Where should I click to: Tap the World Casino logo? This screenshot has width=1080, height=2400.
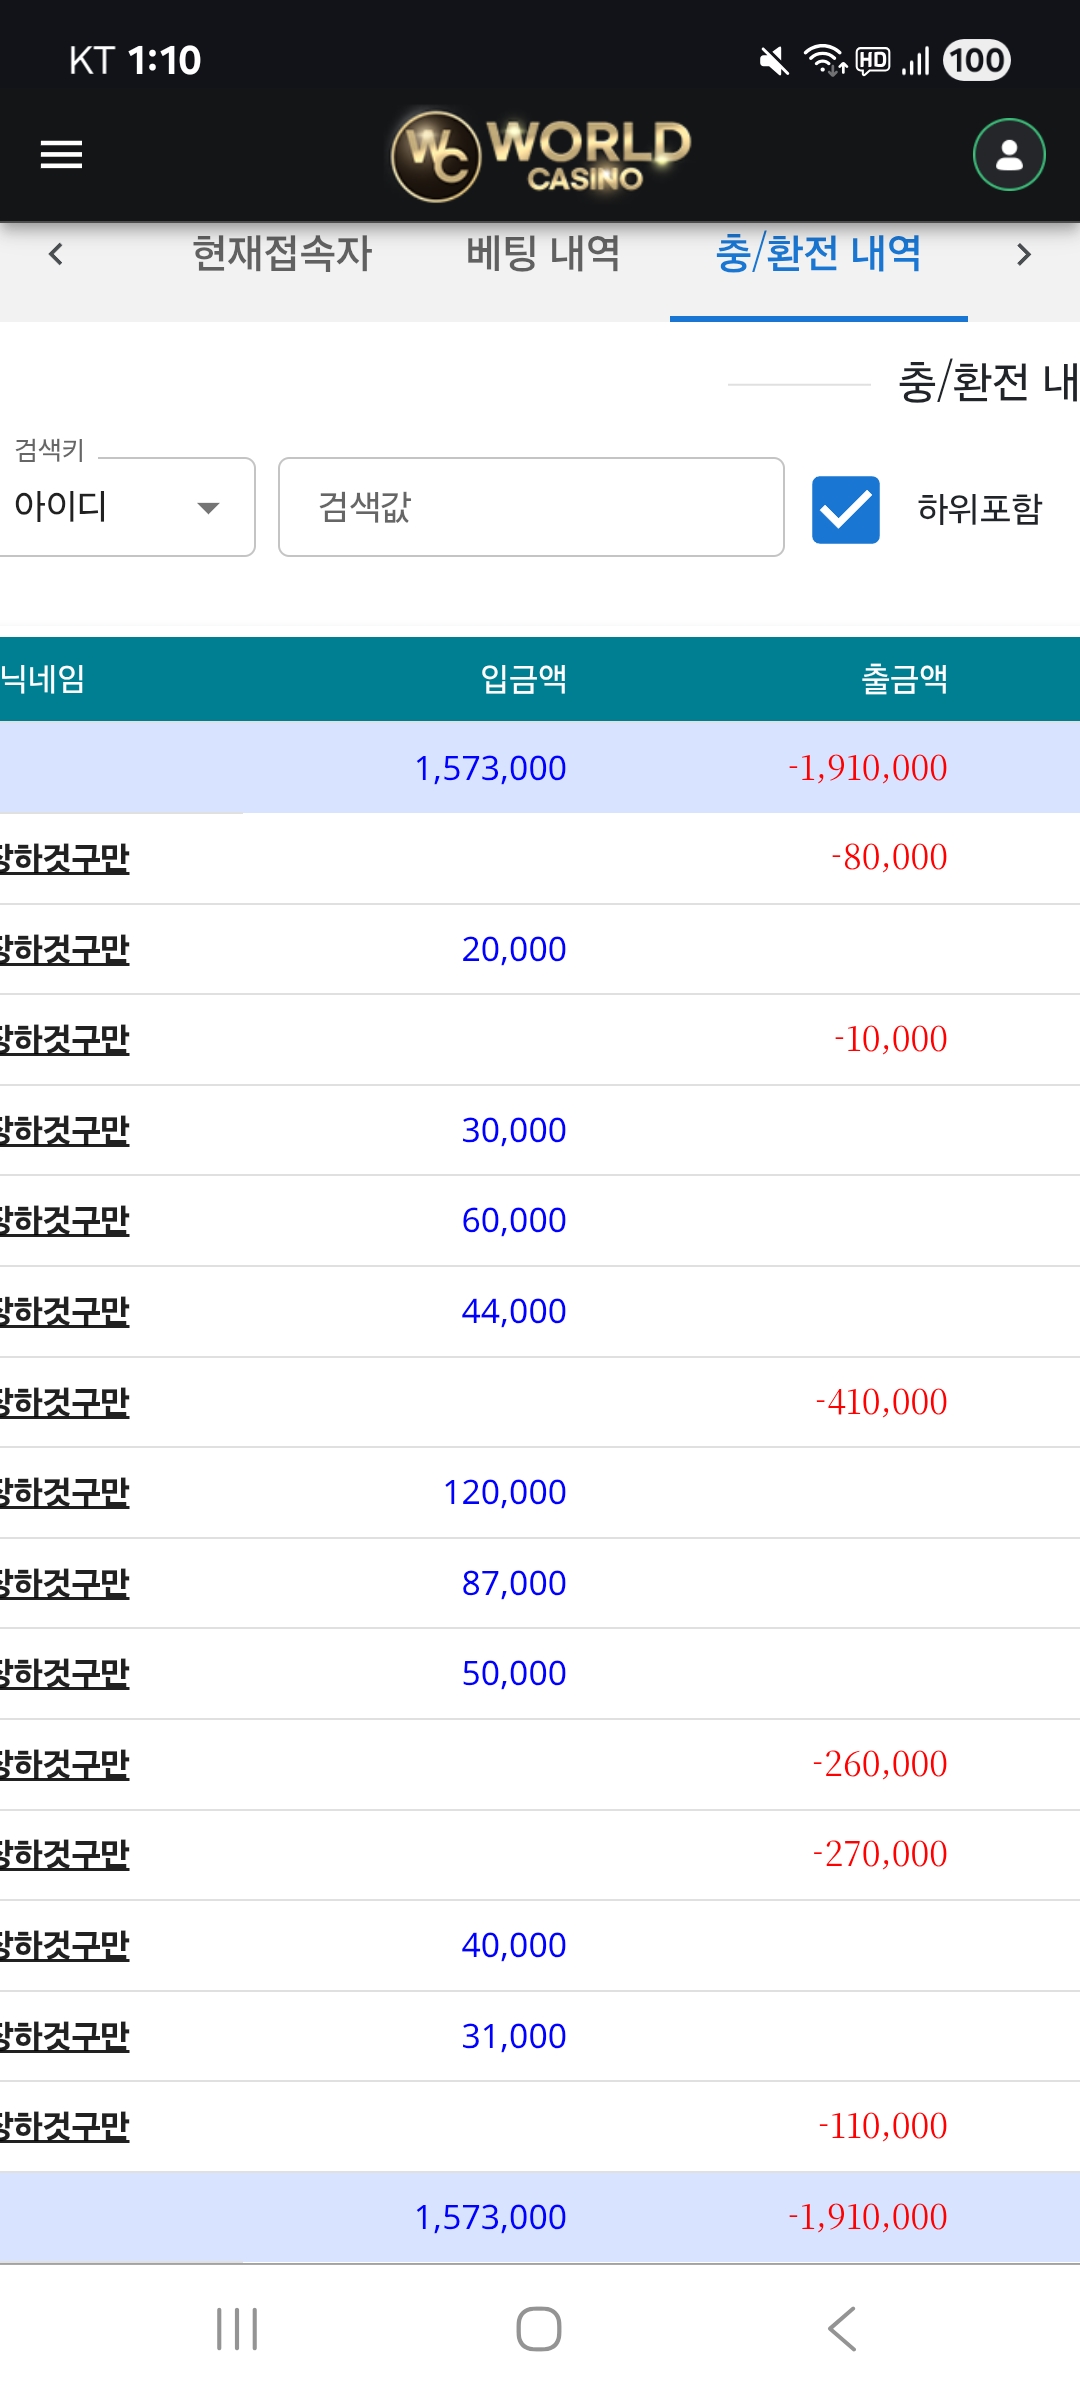point(540,155)
